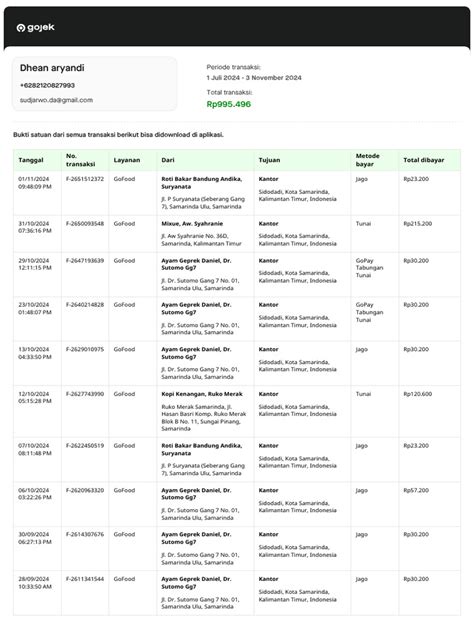Image resolution: width=474 pixels, height=632 pixels.
Task: Click transaction number F-2627743990
Action: coord(85,394)
